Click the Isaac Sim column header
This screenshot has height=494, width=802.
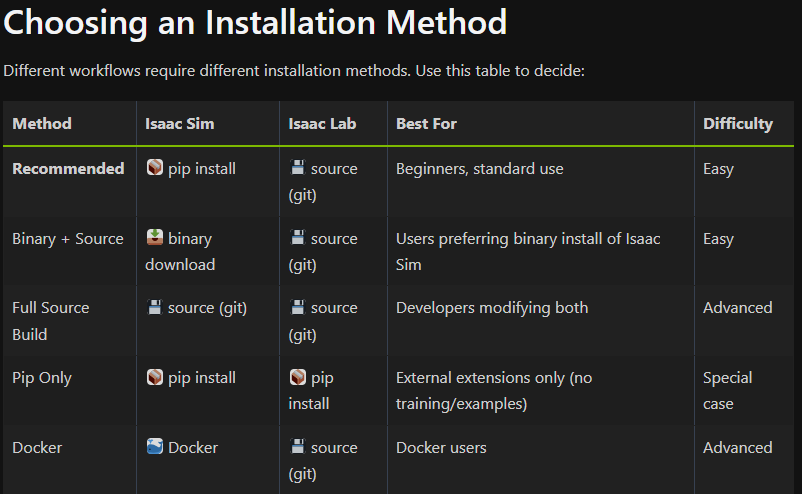click(x=179, y=124)
